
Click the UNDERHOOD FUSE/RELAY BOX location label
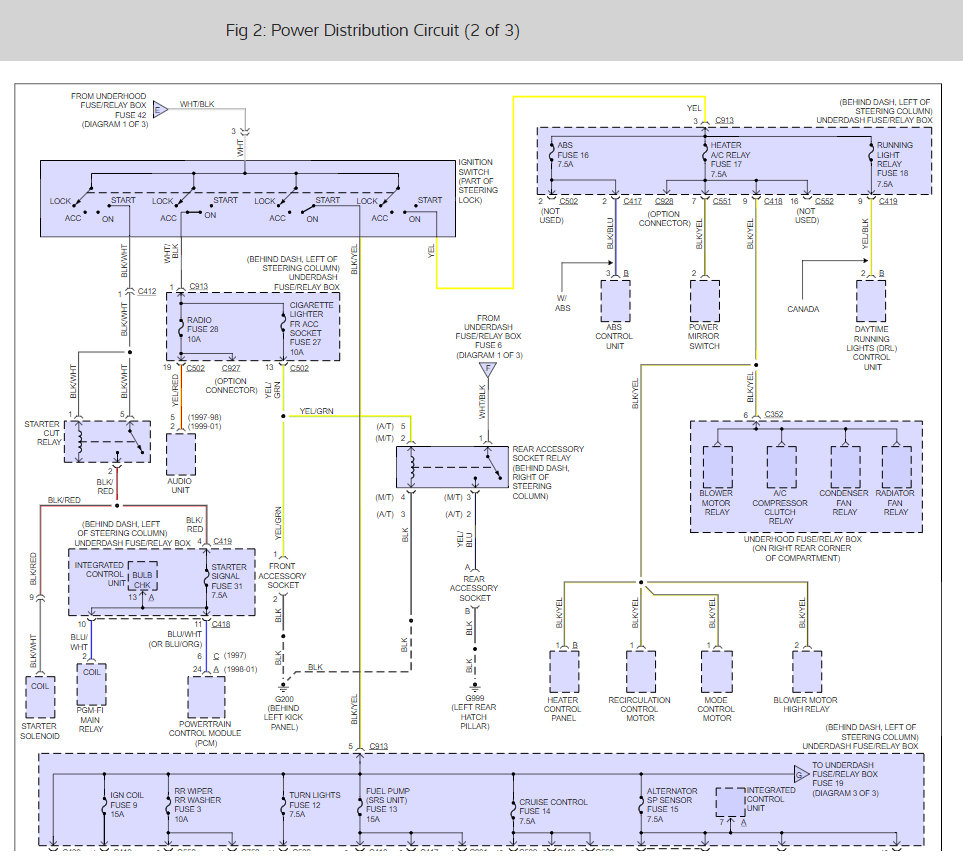pos(802,548)
